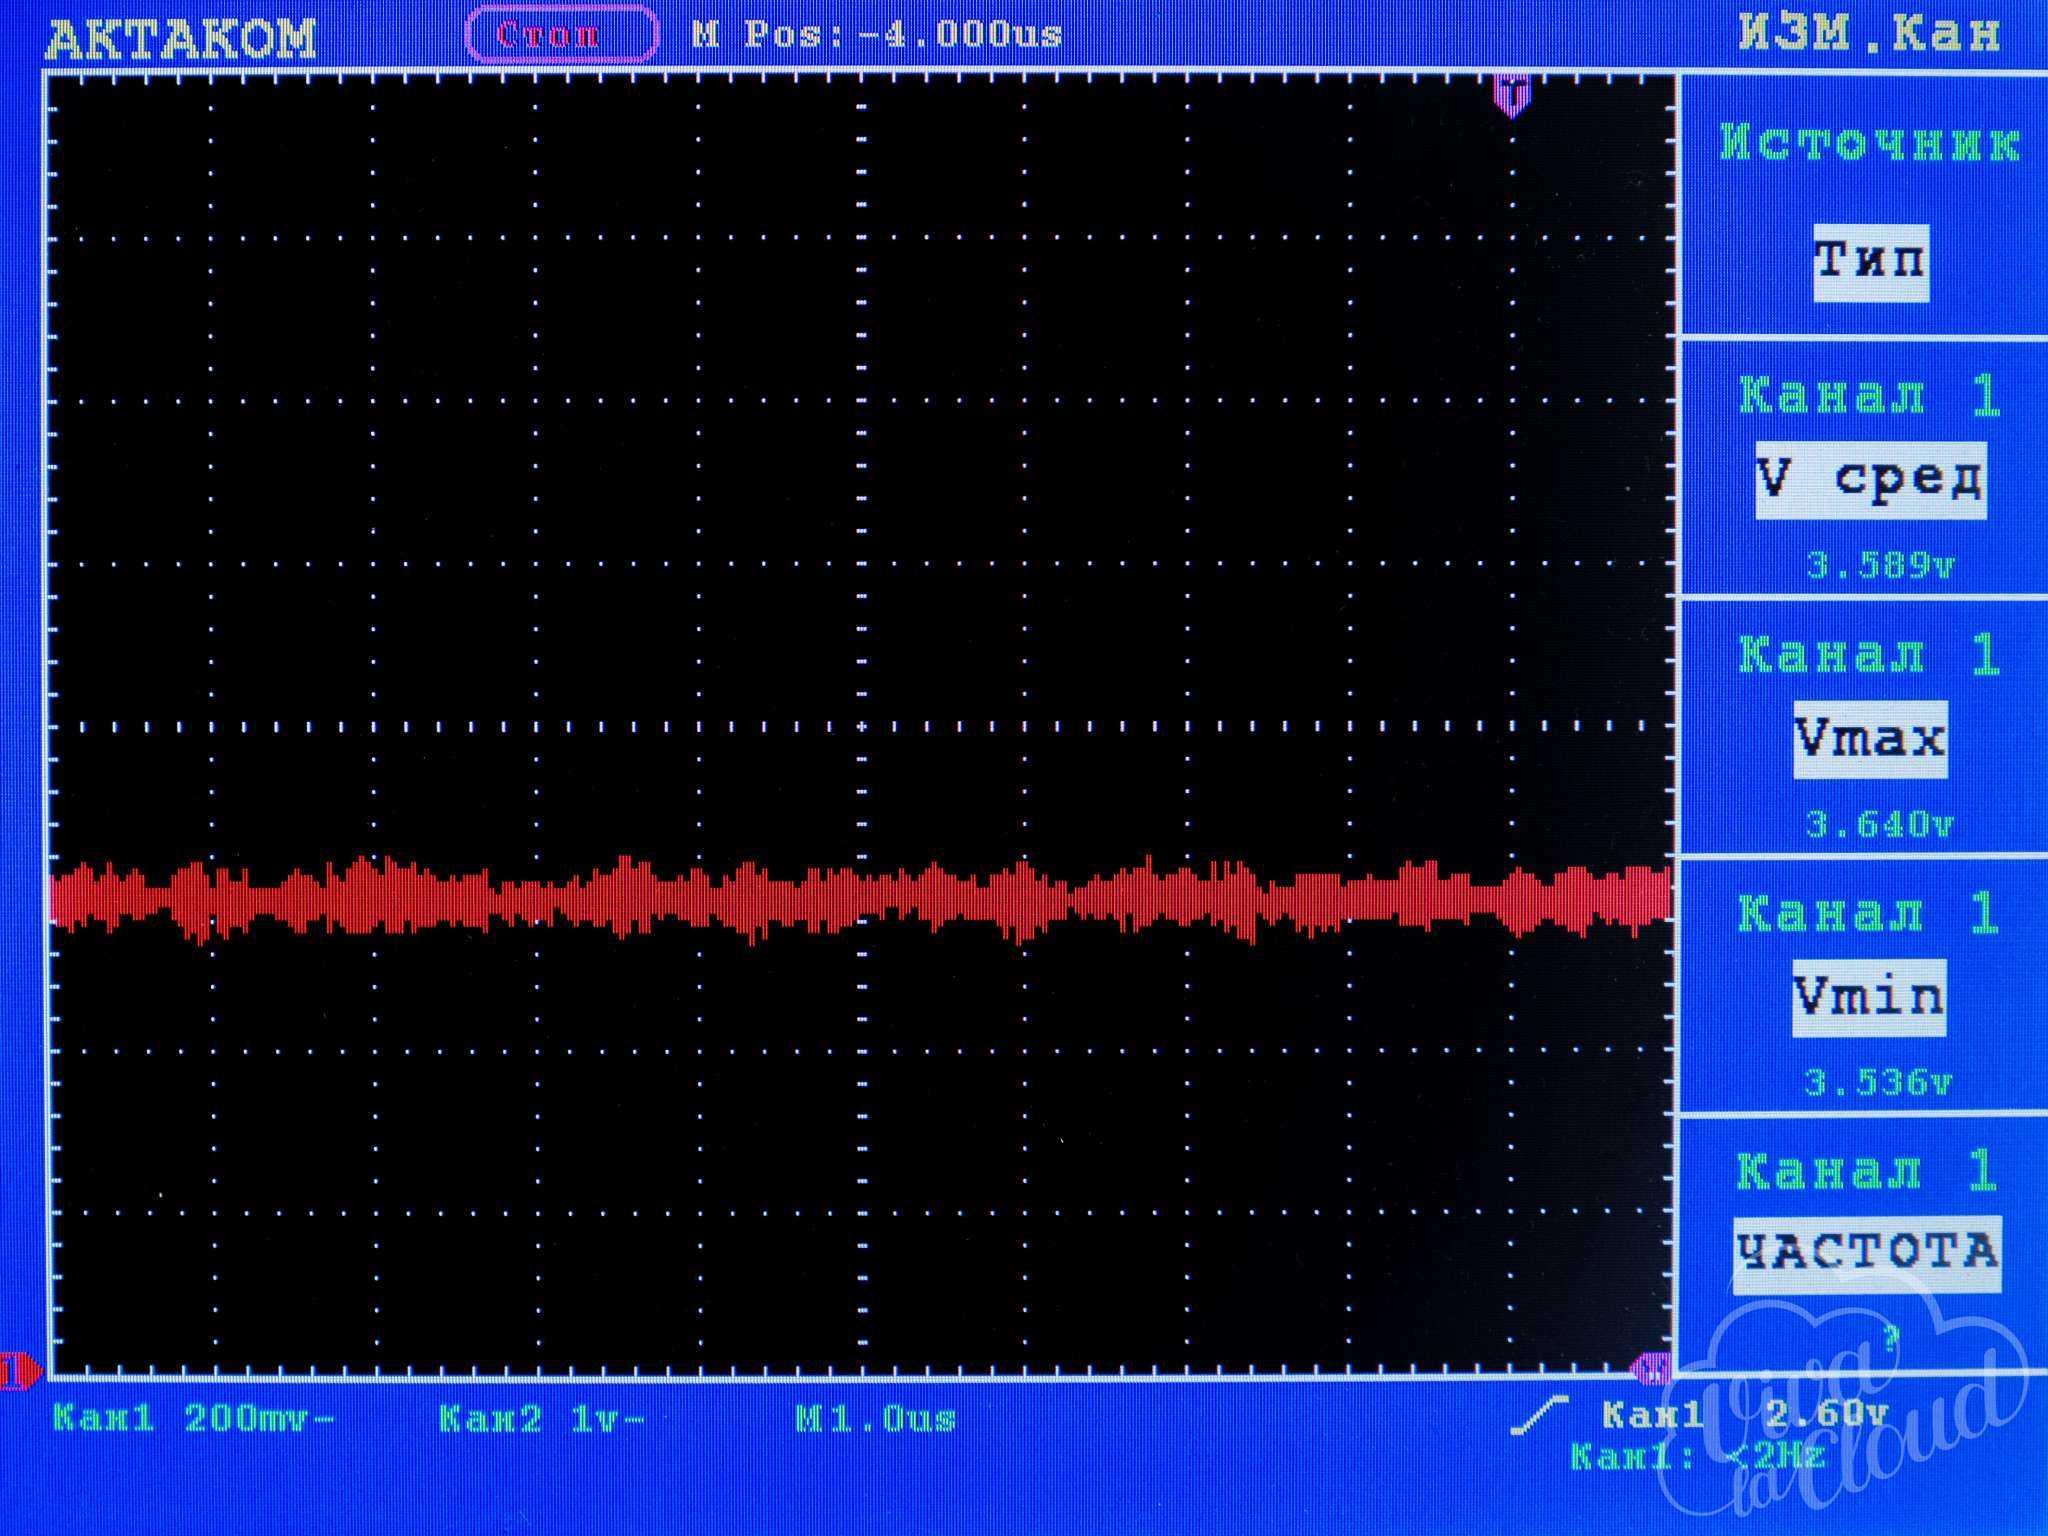Click the 3.640v Vmax value
The height and width of the screenshot is (1536, 2048).
[x=1880, y=825]
